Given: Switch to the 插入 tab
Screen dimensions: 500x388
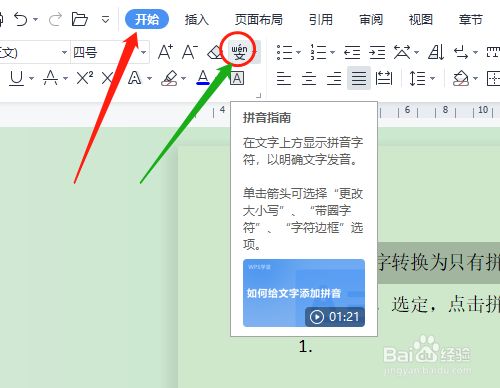Looking at the screenshot, I should coord(197,20).
